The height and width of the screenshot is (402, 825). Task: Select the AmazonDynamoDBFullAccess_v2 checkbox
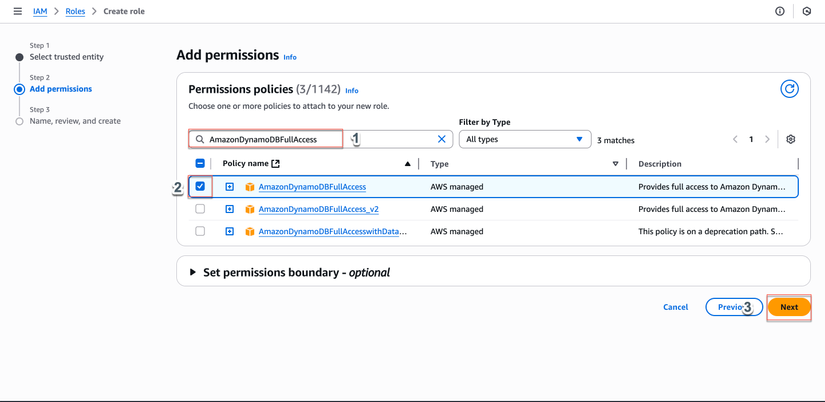pos(200,209)
